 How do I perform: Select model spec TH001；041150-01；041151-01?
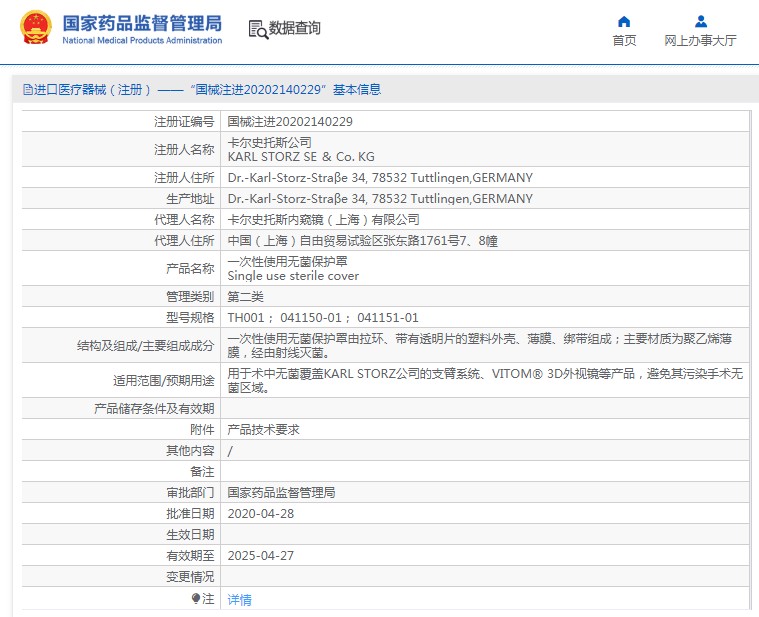(x=323, y=317)
